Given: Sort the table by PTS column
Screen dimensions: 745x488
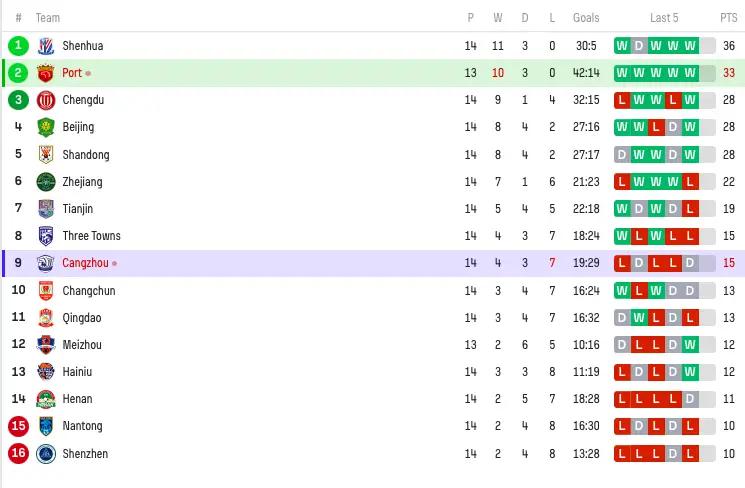Looking at the screenshot, I should (x=728, y=18).
